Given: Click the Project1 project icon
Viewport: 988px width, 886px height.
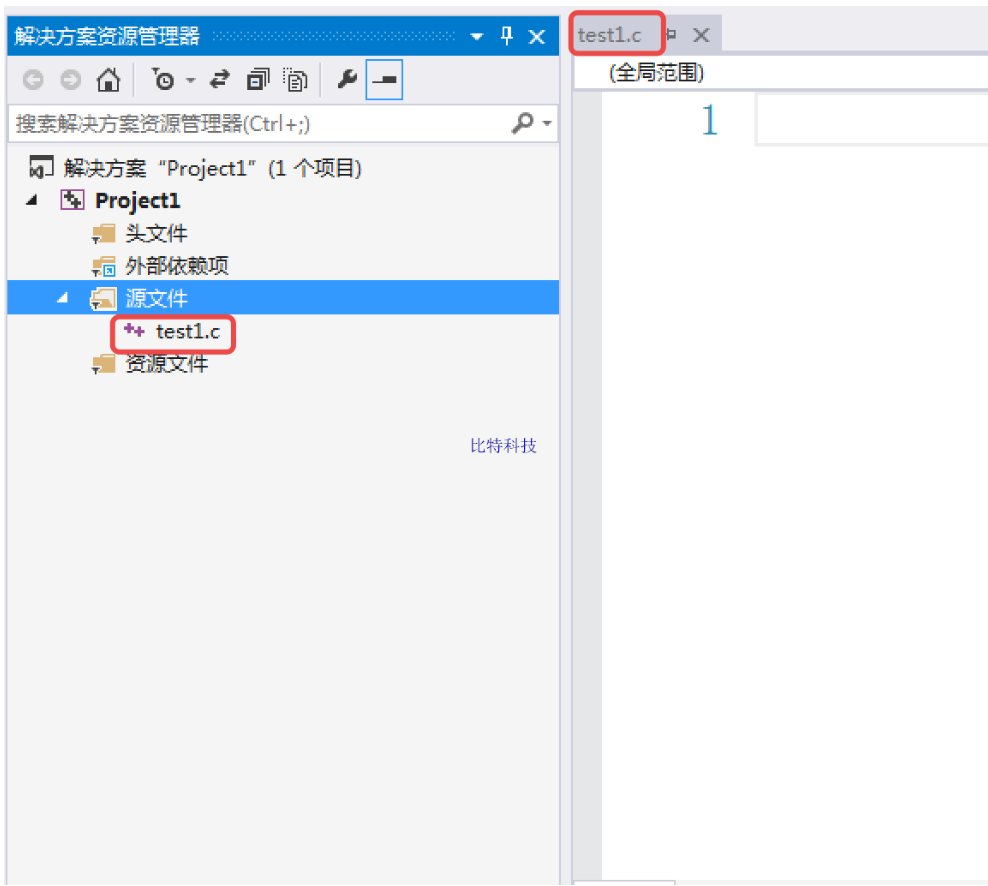Looking at the screenshot, I should pyautogui.click(x=72, y=200).
